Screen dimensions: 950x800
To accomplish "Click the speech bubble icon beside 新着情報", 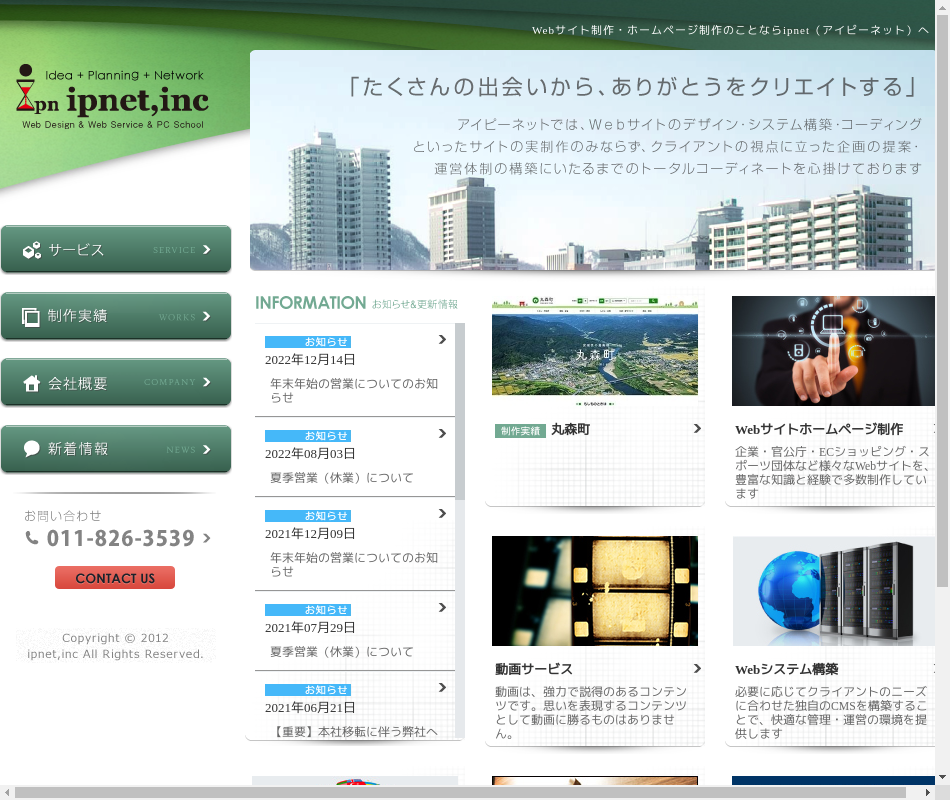I will [32, 449].
